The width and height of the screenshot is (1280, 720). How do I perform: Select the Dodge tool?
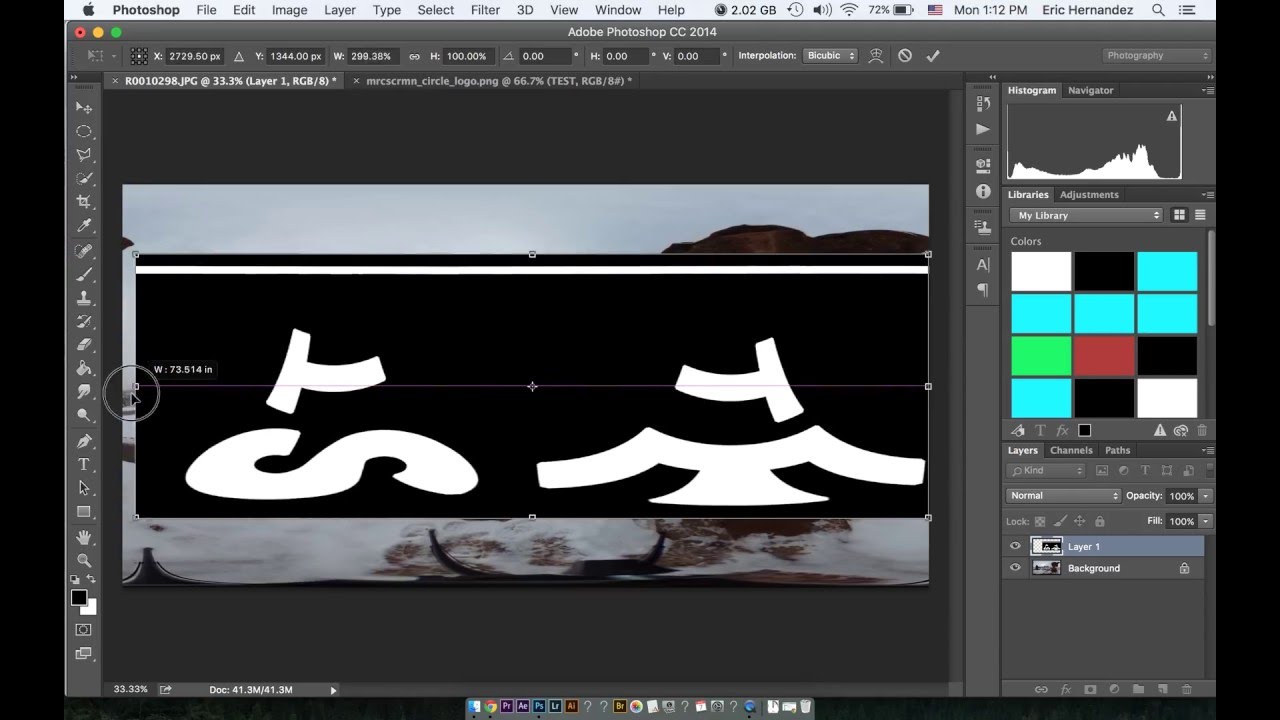point(84,415)
